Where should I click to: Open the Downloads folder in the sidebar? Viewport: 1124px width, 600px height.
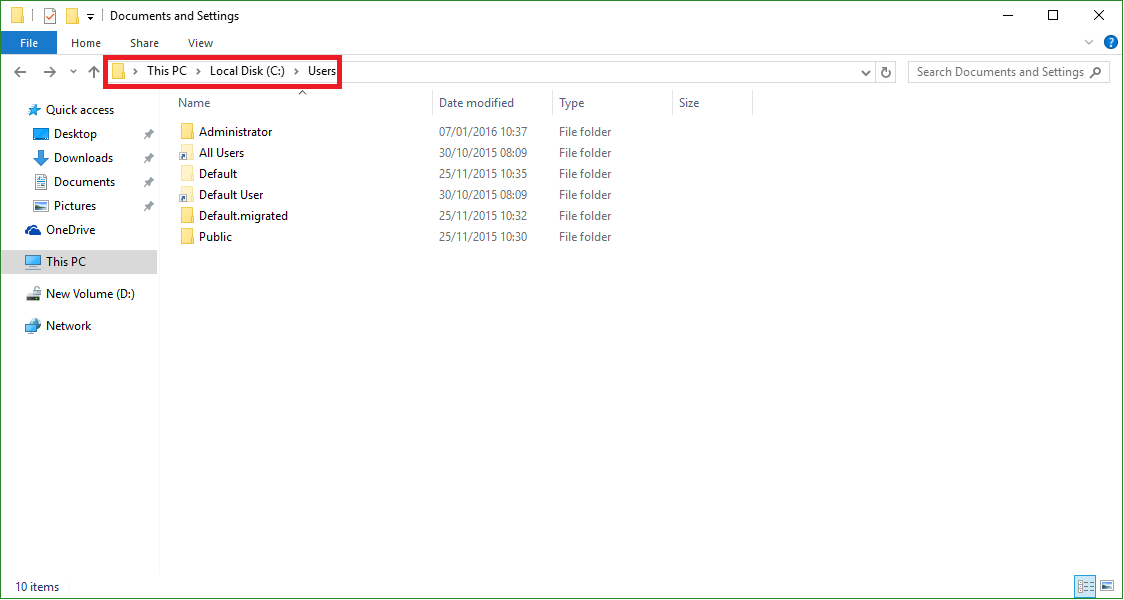82,157
